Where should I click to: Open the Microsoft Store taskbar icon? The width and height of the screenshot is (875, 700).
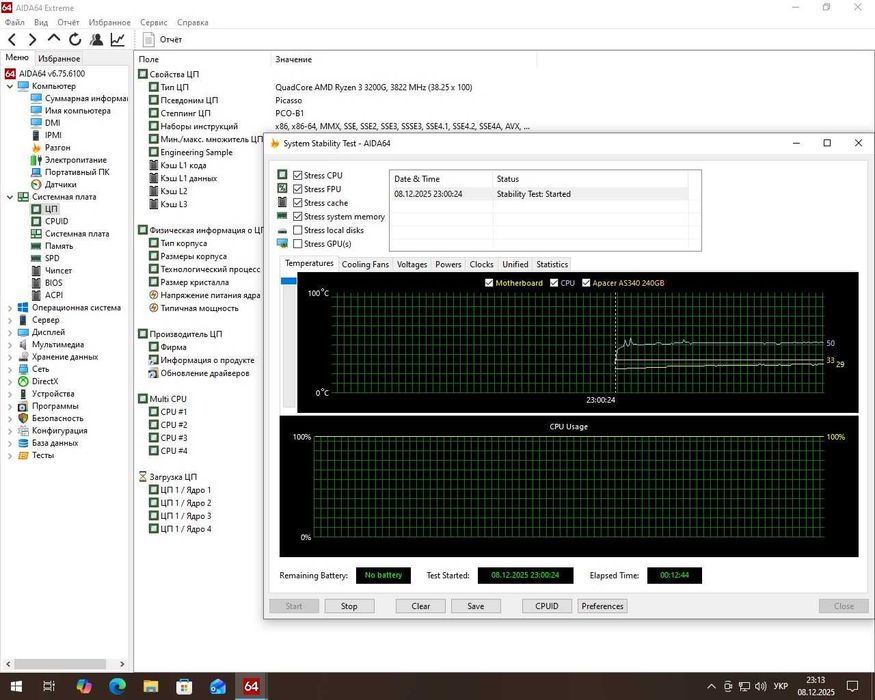click(x=184, y=686)
